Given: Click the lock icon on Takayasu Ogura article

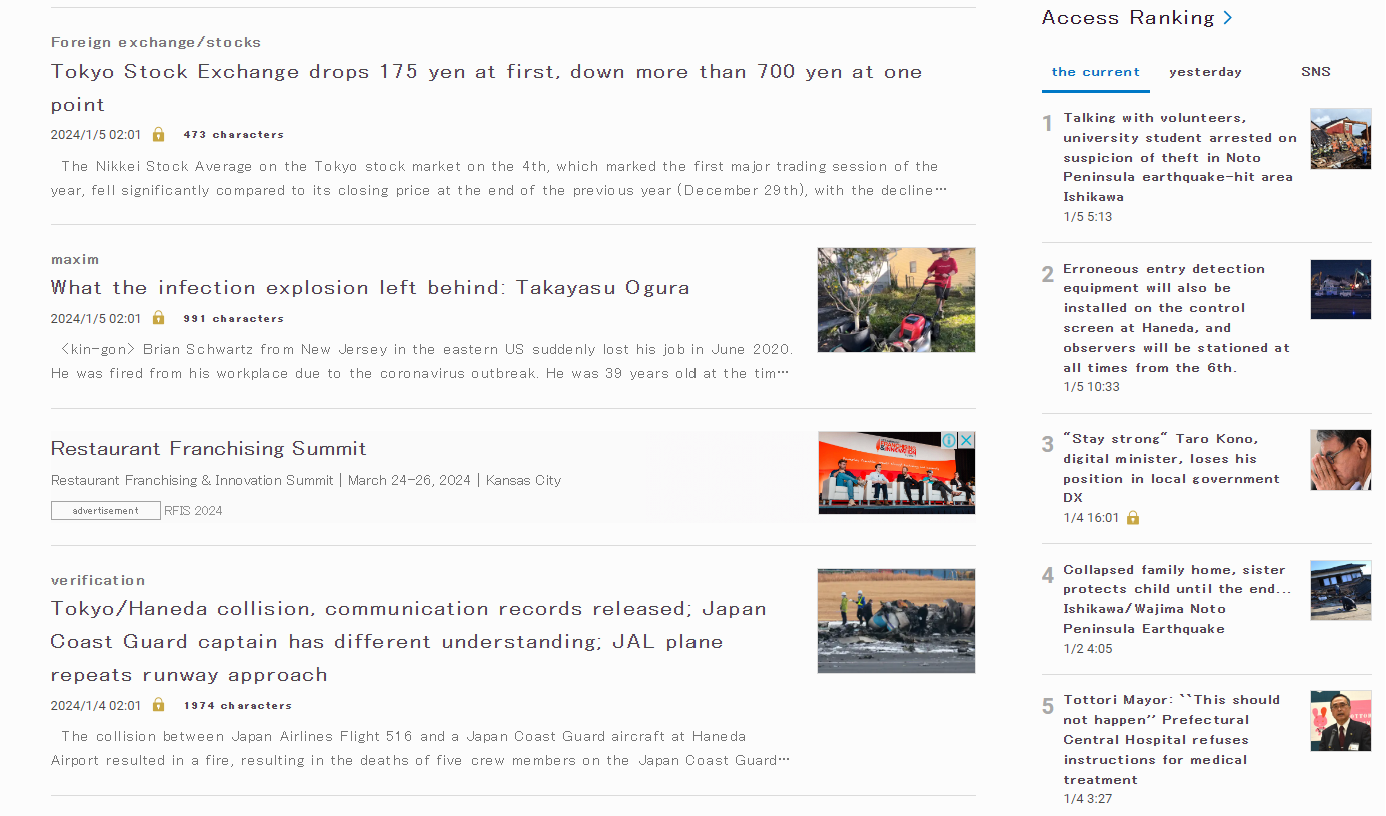Looking at the screenshot, I should click(158, 319).
